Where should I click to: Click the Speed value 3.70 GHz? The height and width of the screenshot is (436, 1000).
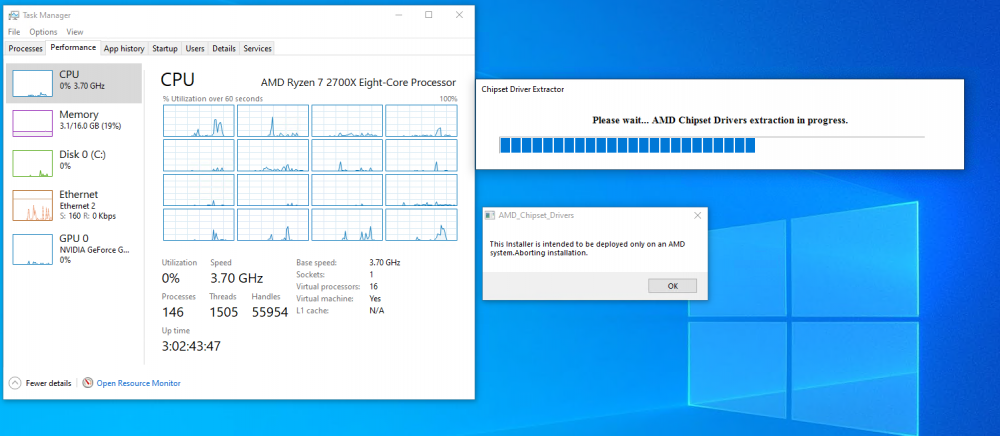point(237,279)
